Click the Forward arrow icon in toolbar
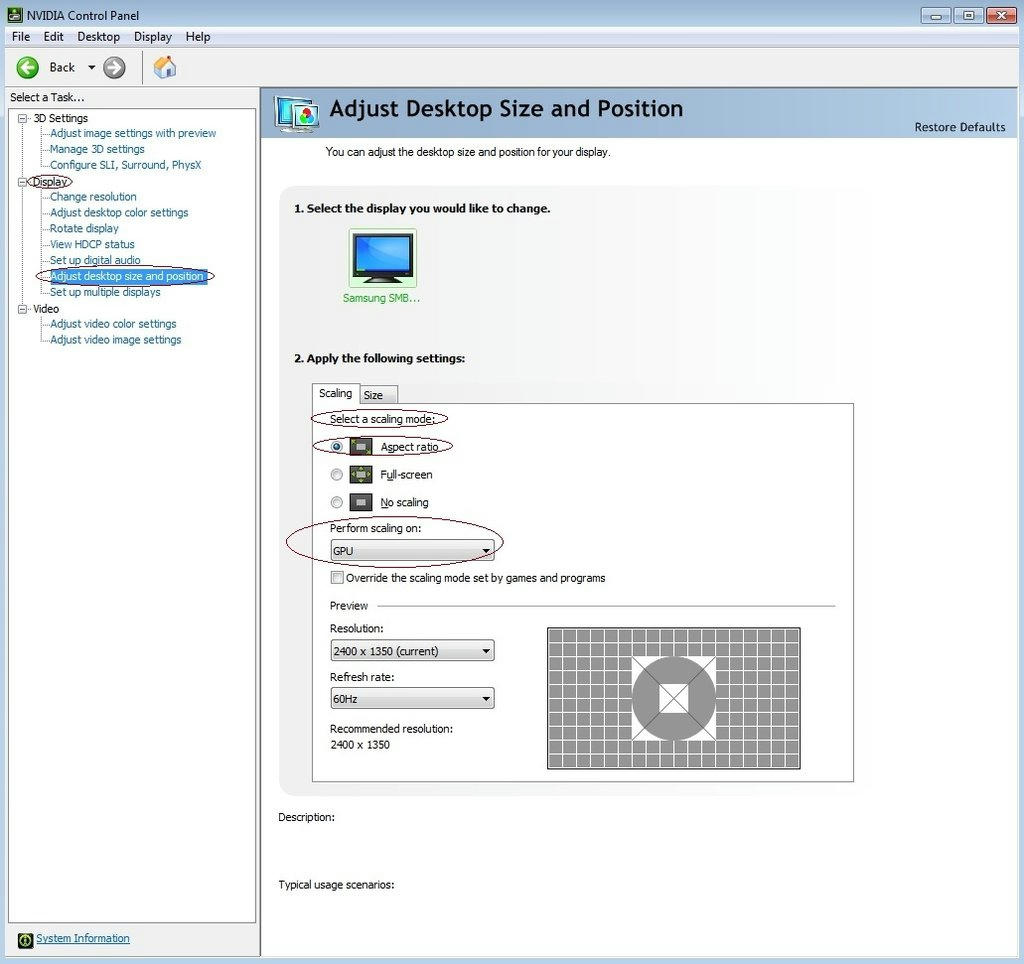 click(115, 67)
